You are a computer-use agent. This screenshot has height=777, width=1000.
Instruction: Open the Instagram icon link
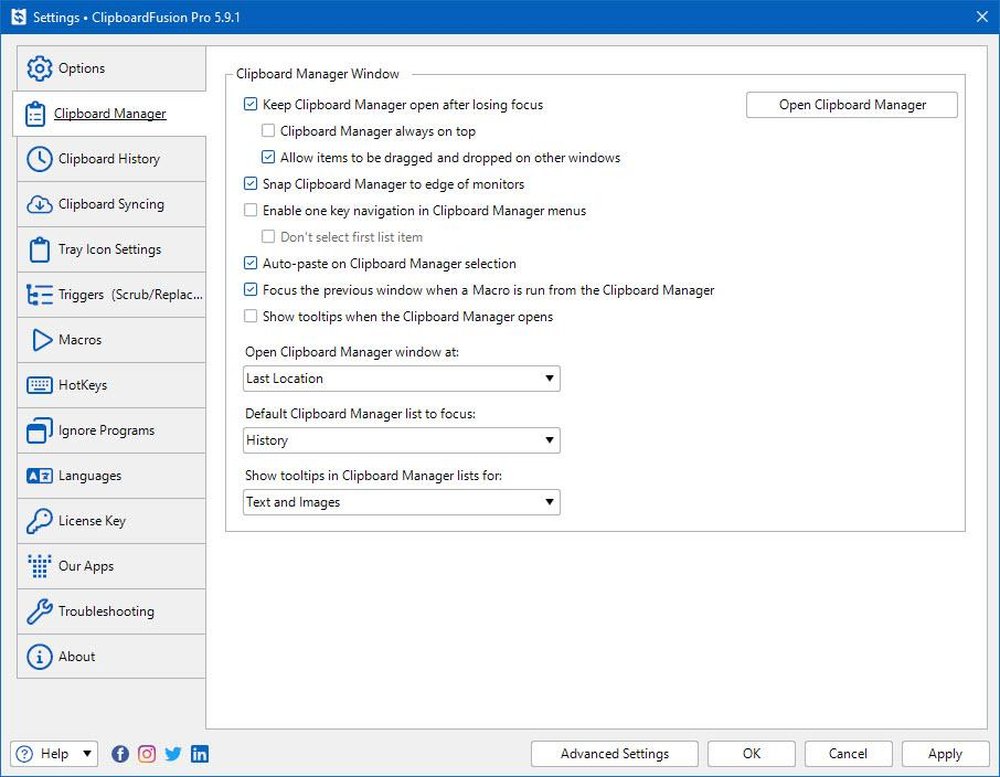147,754
